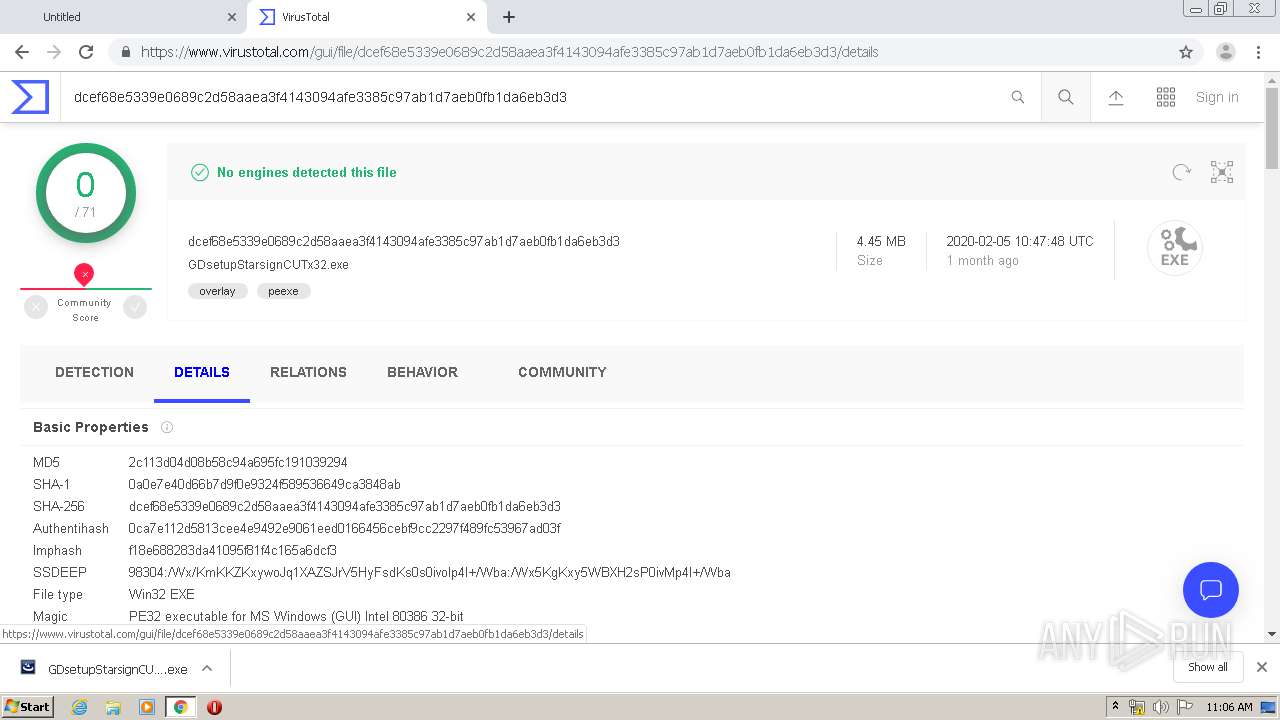The width and height of the screenshot is (1280, 720).
Task: Click the Start button
Action: point(27,706)
